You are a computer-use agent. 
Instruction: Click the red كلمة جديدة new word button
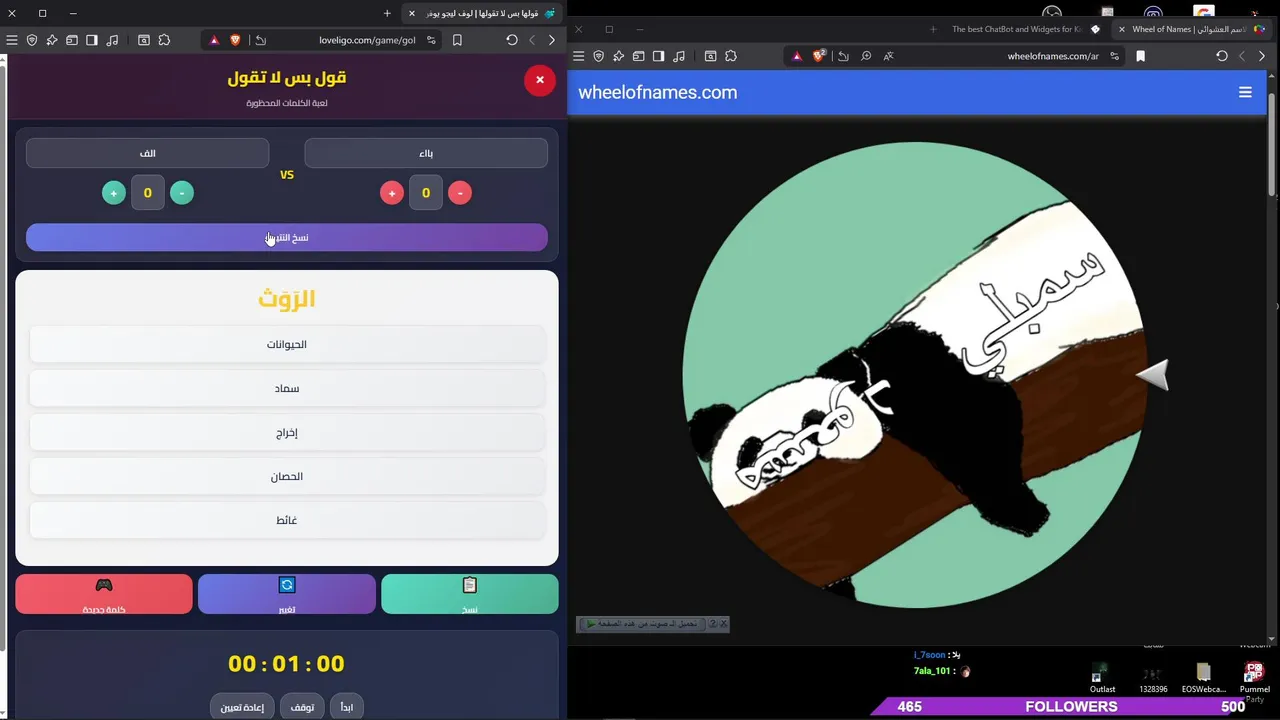[104, 594]
